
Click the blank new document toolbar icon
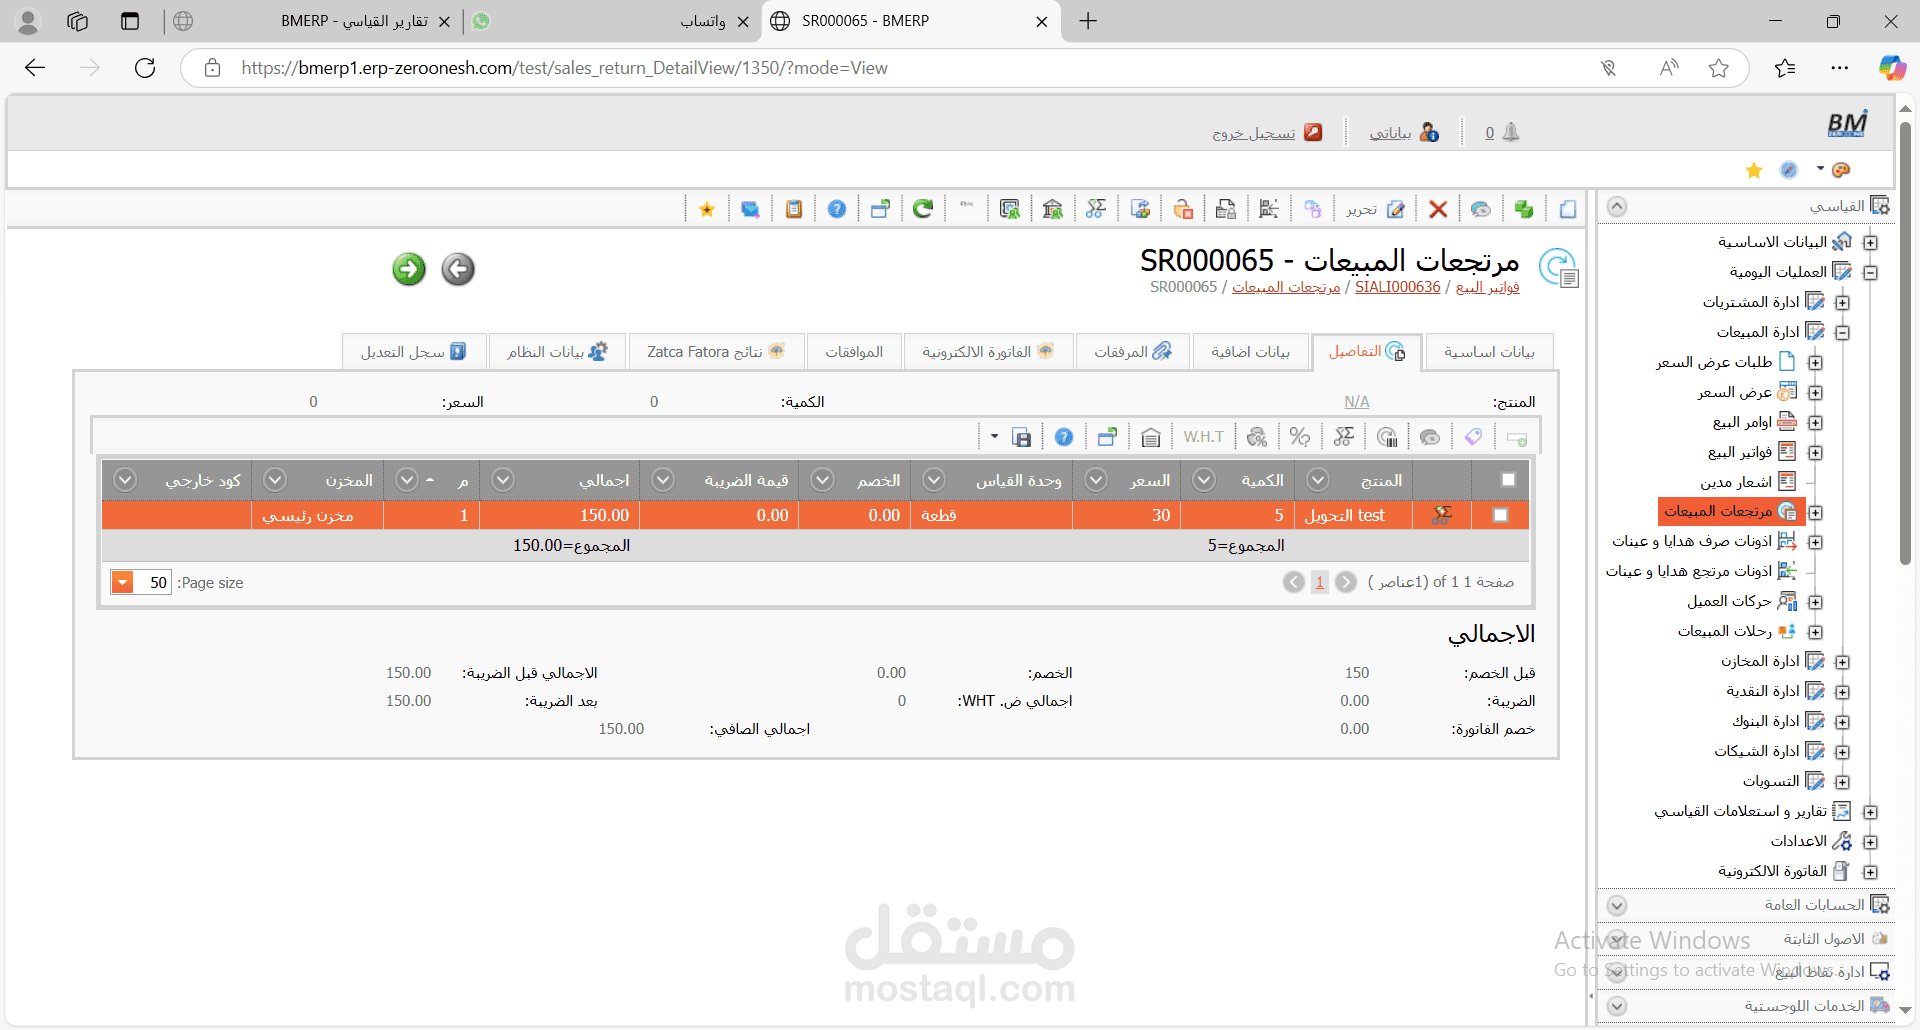(1567, 209)
